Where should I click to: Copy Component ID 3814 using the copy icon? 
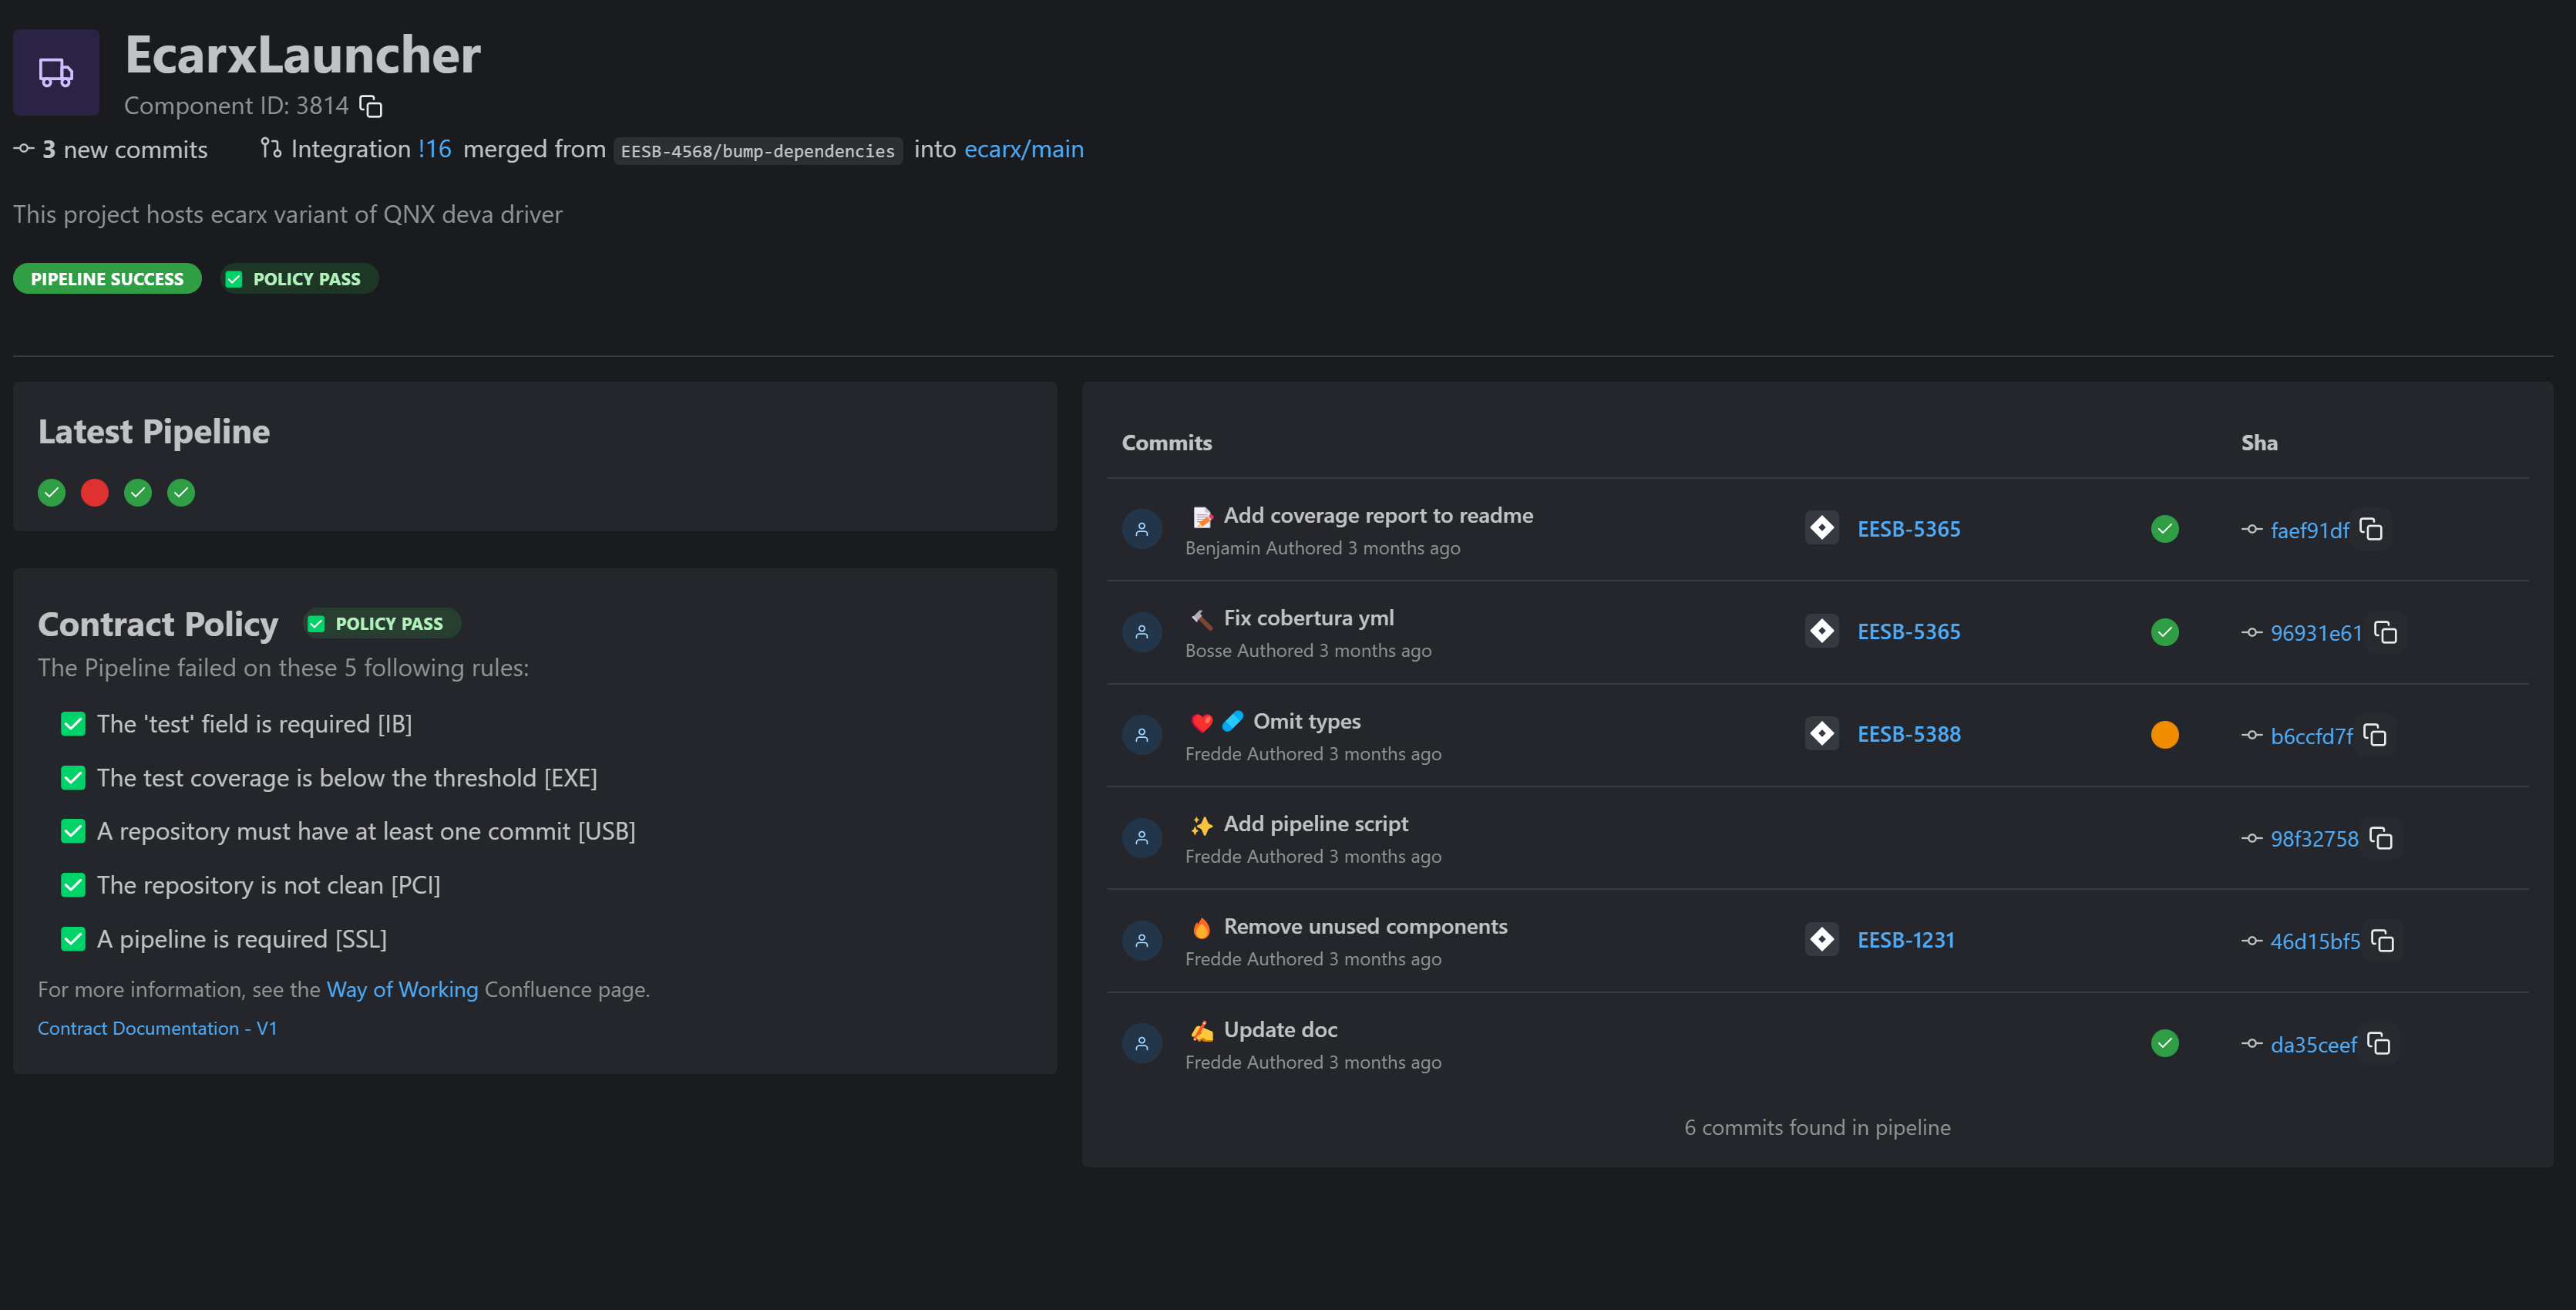(369, 106)
